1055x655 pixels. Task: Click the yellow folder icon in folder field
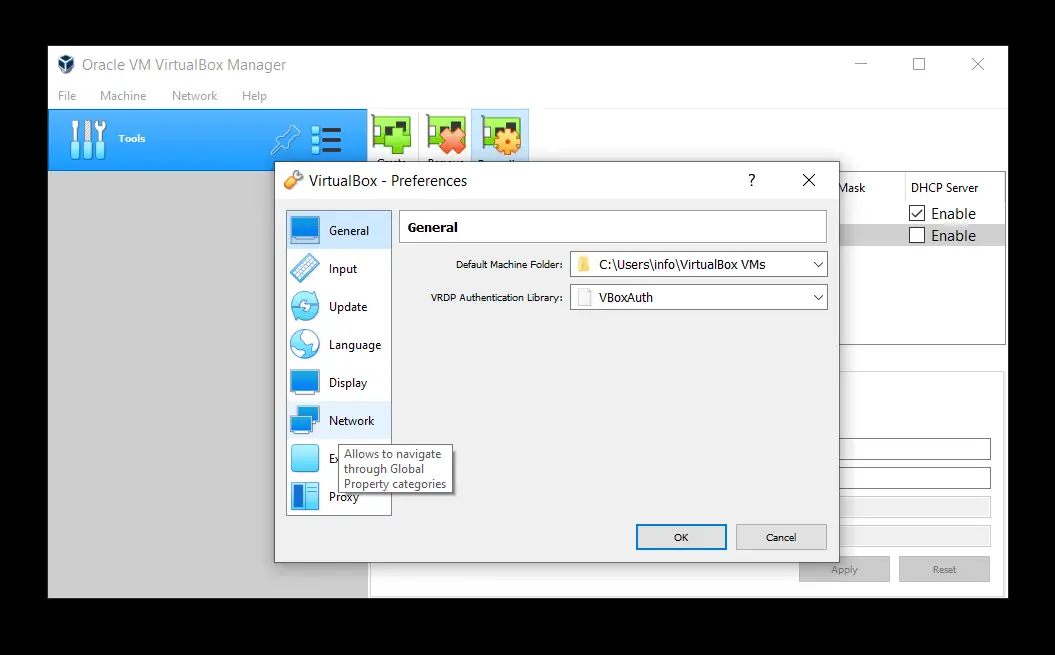[x=584, y=265]
